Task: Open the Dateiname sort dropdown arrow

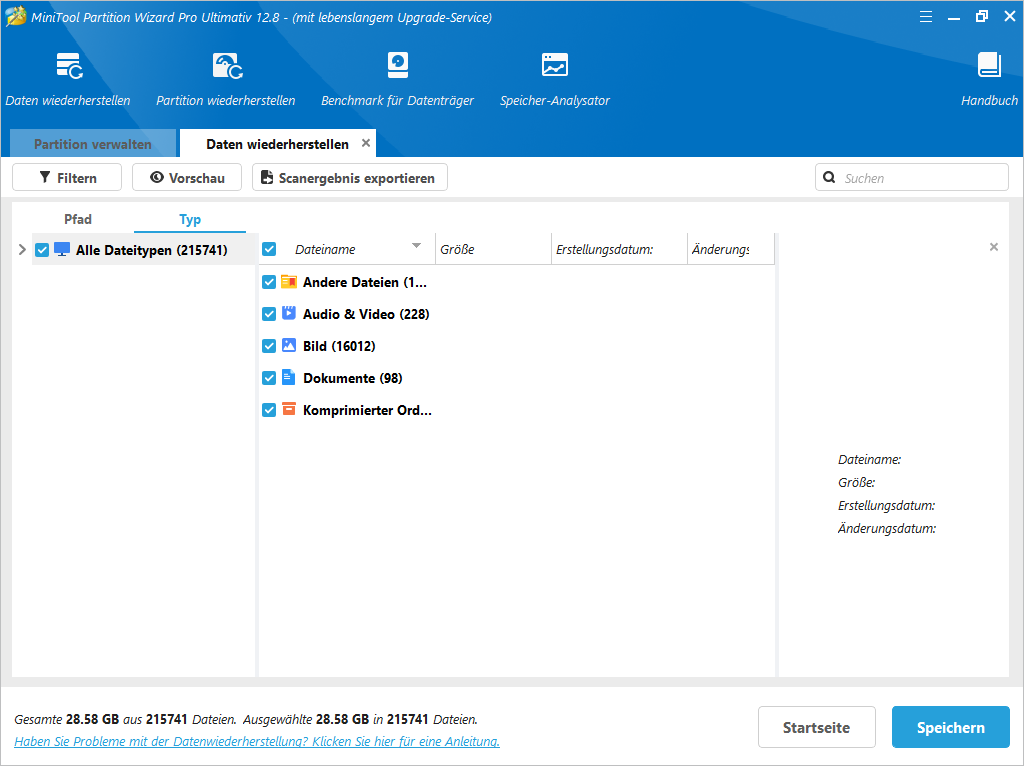Action: pos(417,243)
